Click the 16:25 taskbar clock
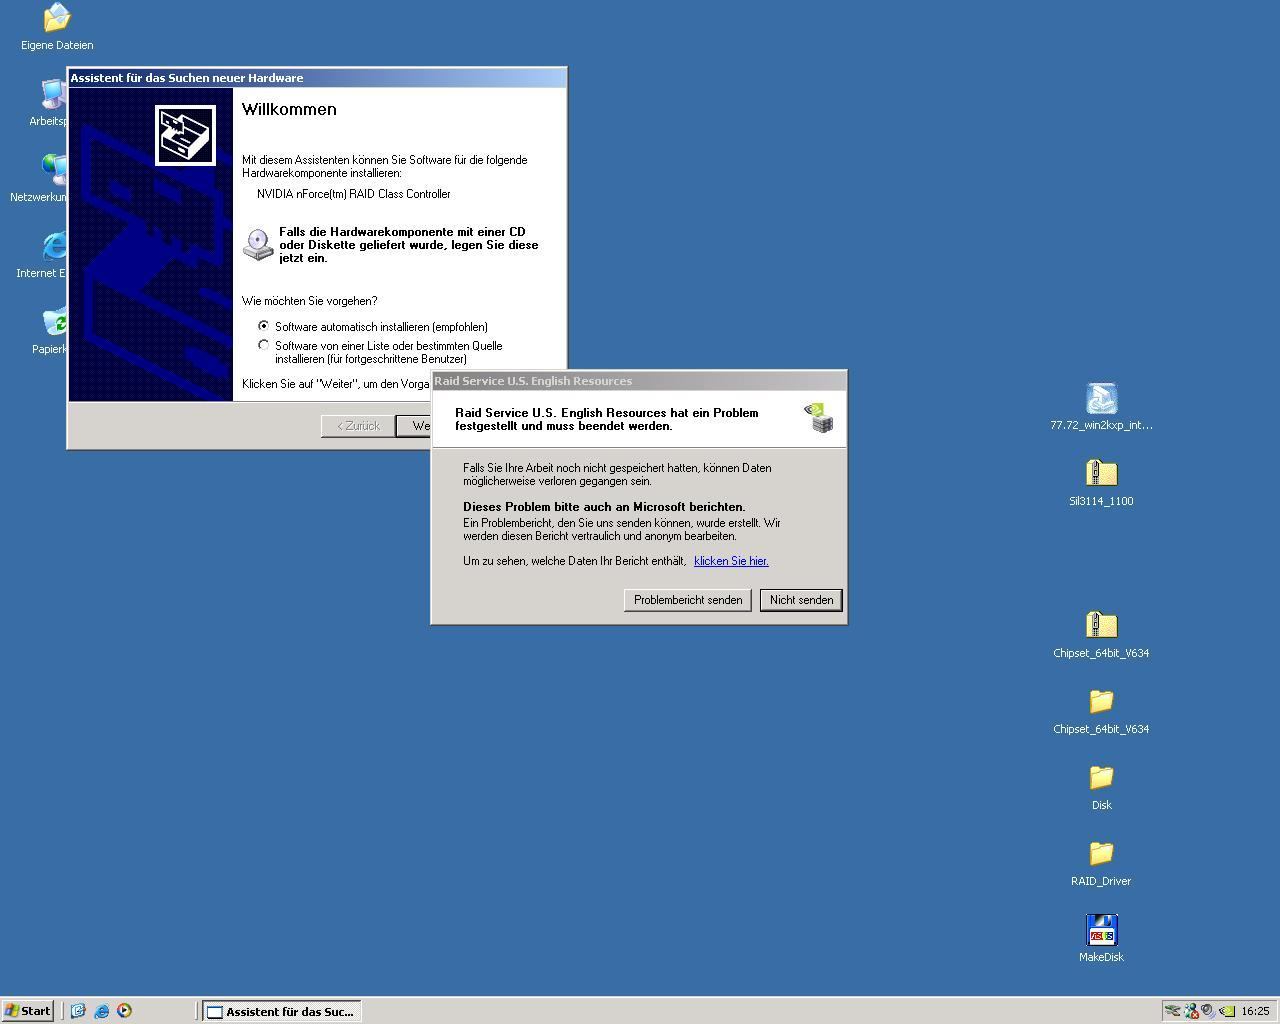 [x=1255, y=1011]
